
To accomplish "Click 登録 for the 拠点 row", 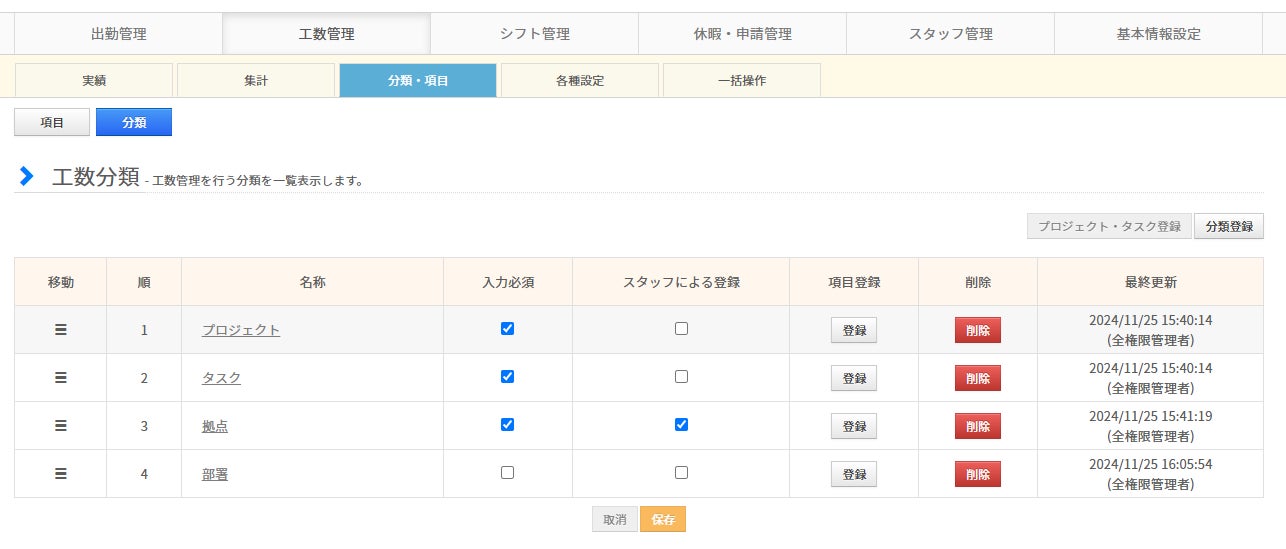I will tap(854, 426).
